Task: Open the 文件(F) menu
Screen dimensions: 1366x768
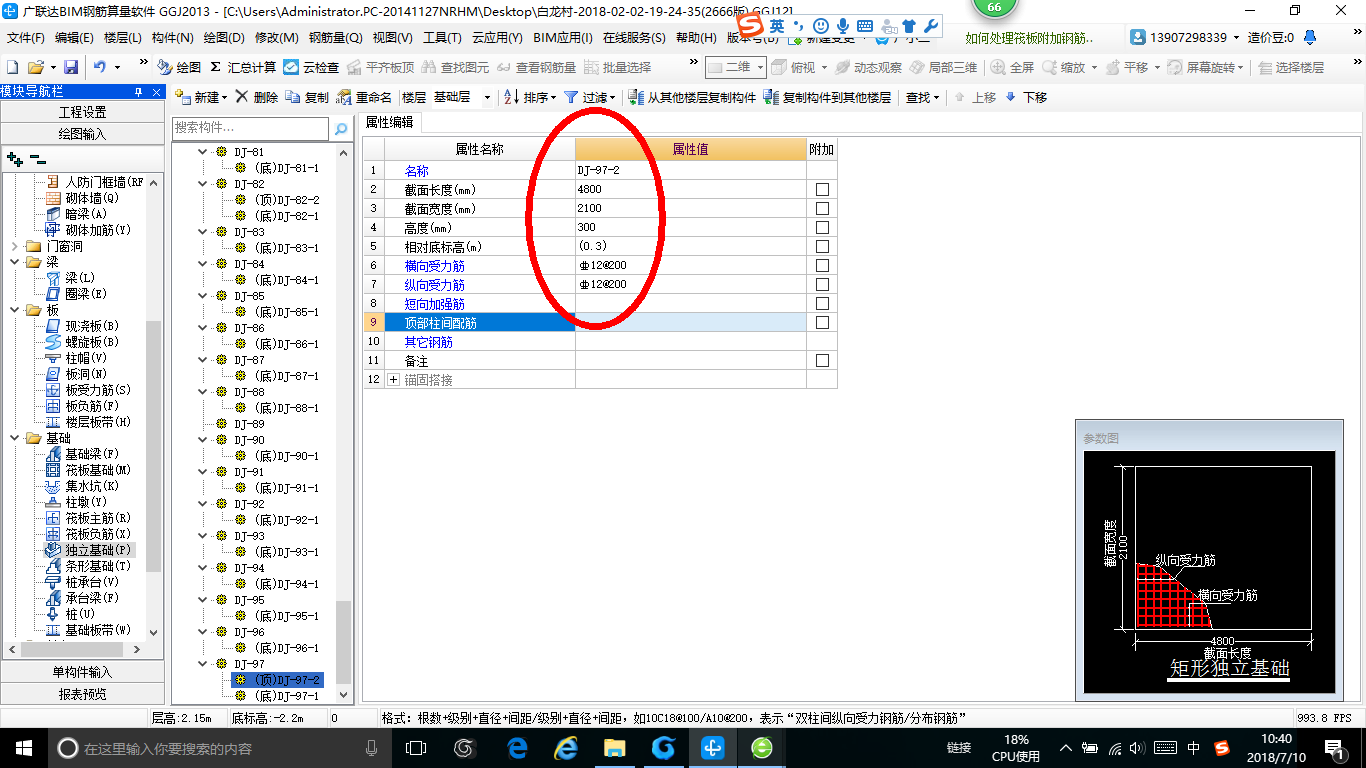Action: 26,38
